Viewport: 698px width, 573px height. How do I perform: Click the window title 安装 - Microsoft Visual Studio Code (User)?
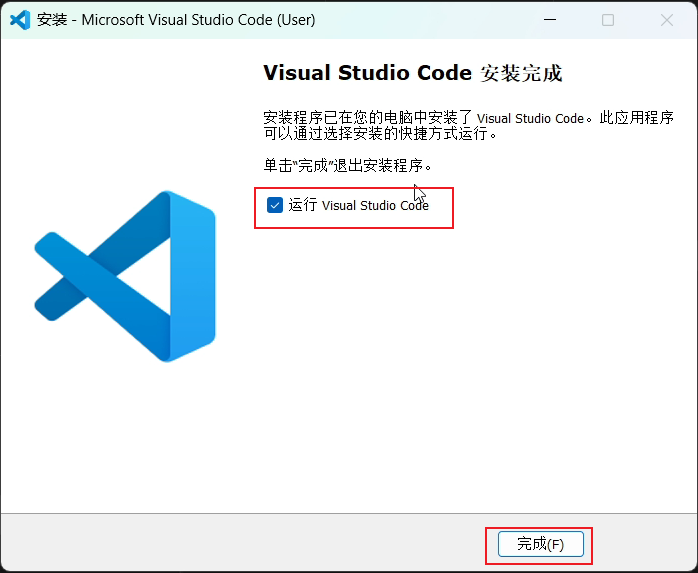[x=176, y=20]
